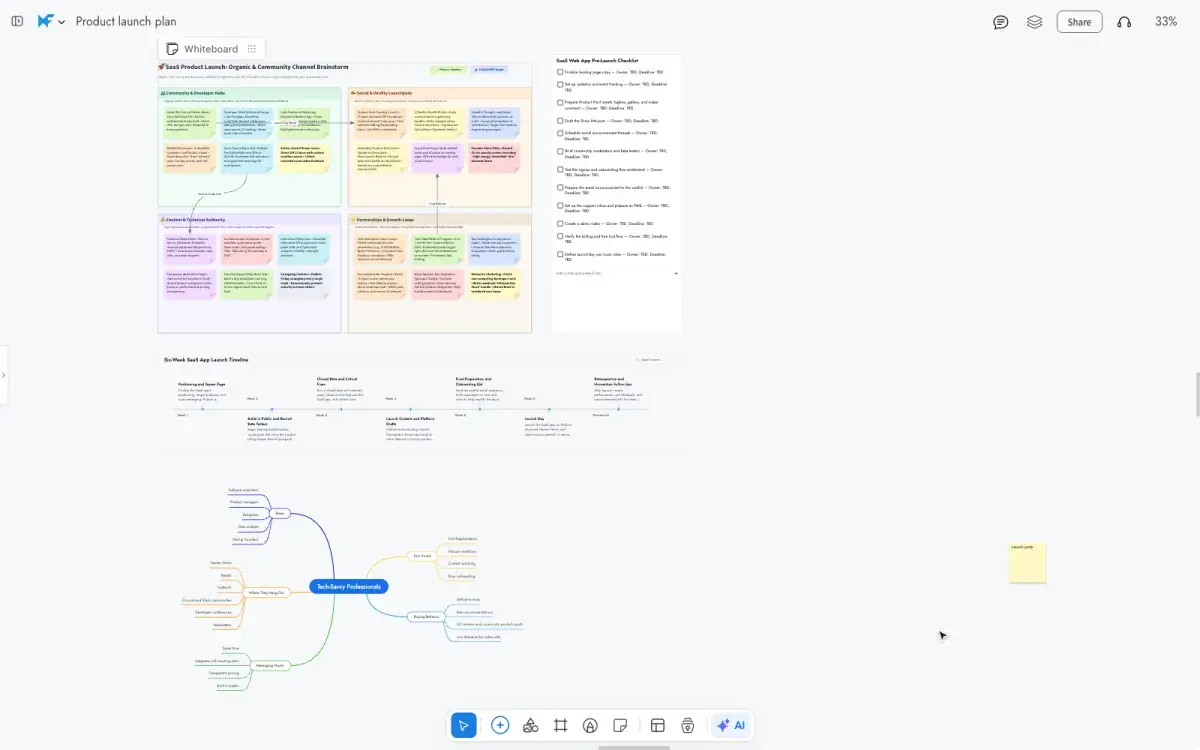The height and width of the screenshot is (750, 1200).
Task: Select the shapes tool
Action: tap(531, 726)
